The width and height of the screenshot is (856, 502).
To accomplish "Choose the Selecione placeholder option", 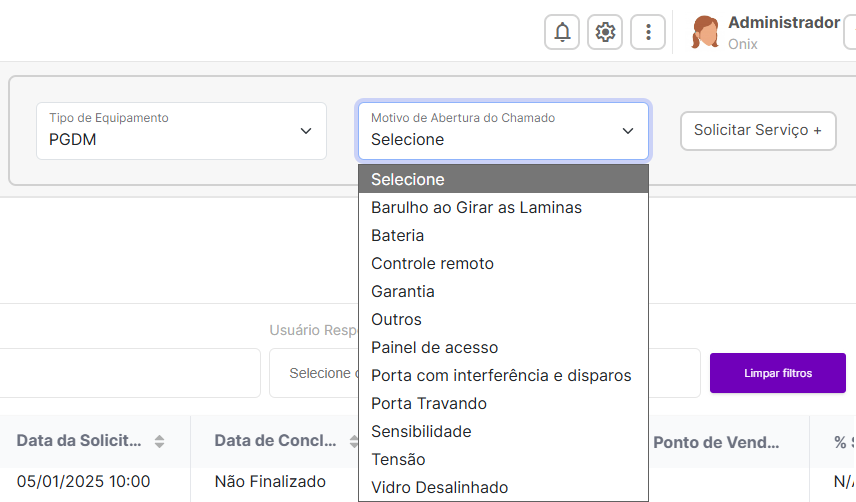I will [503, 179].
